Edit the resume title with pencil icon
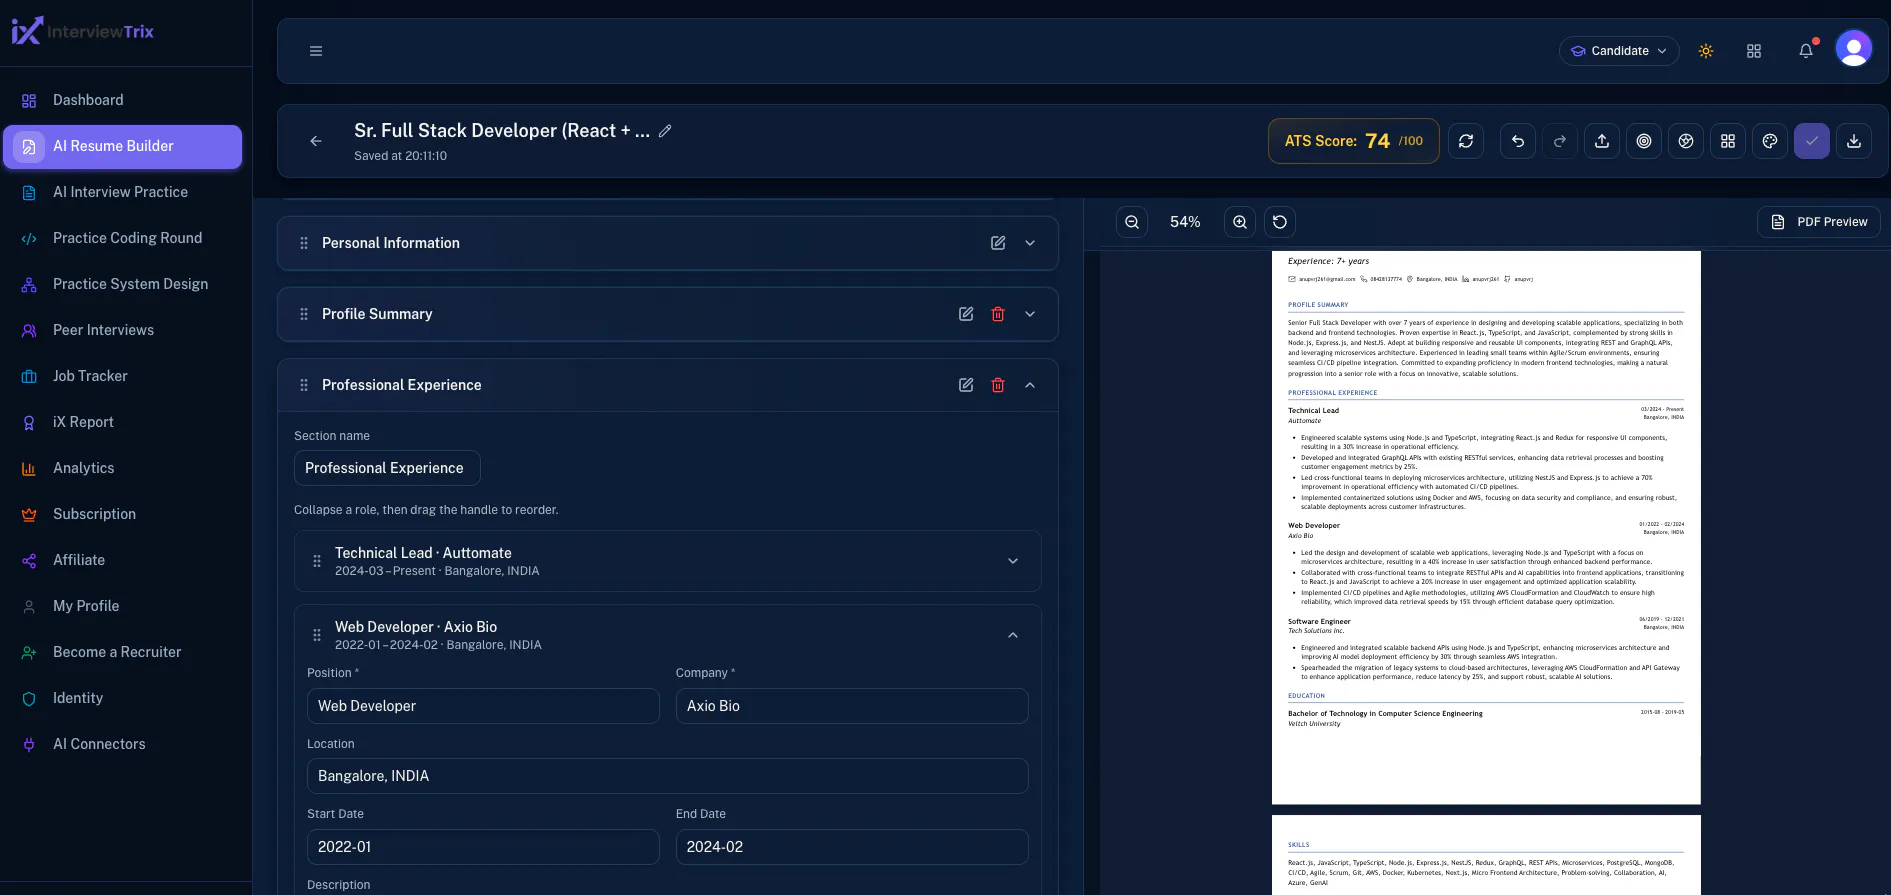 pyautogui.click(x=665, y=131)
